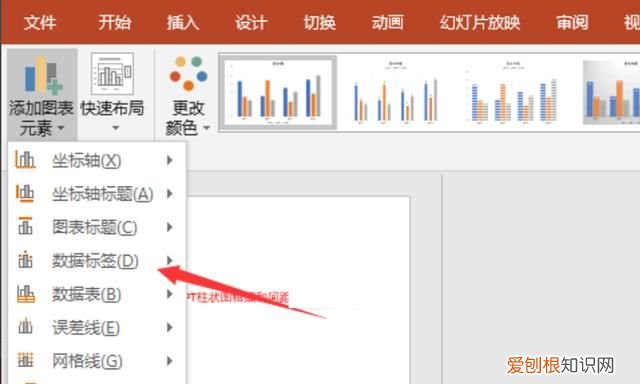Click the 数据表 icon
This screenshot has height=384, width=640.
pyautogui.click(x=26, y=293)
